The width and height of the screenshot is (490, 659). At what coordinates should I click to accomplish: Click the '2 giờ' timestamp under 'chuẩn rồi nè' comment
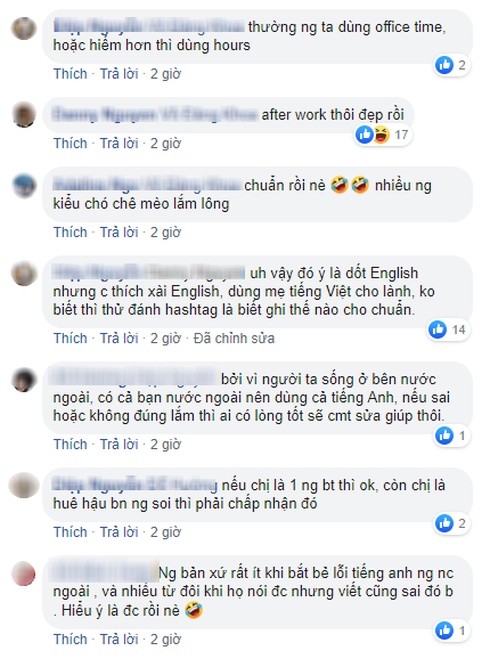click(x=166, y=232)
